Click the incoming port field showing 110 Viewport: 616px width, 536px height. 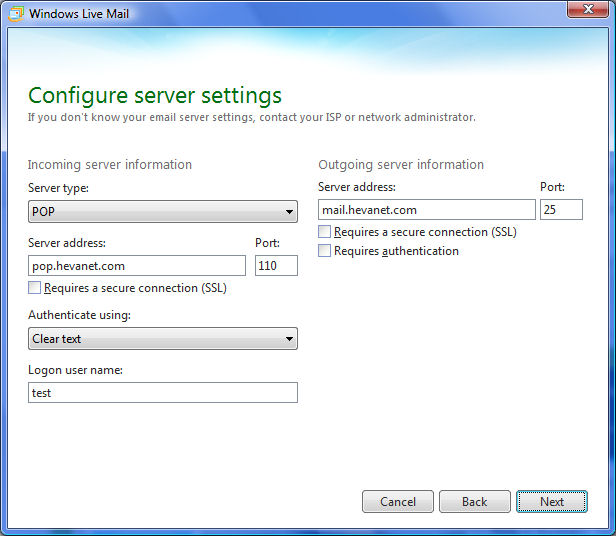(x=276, y=266)
